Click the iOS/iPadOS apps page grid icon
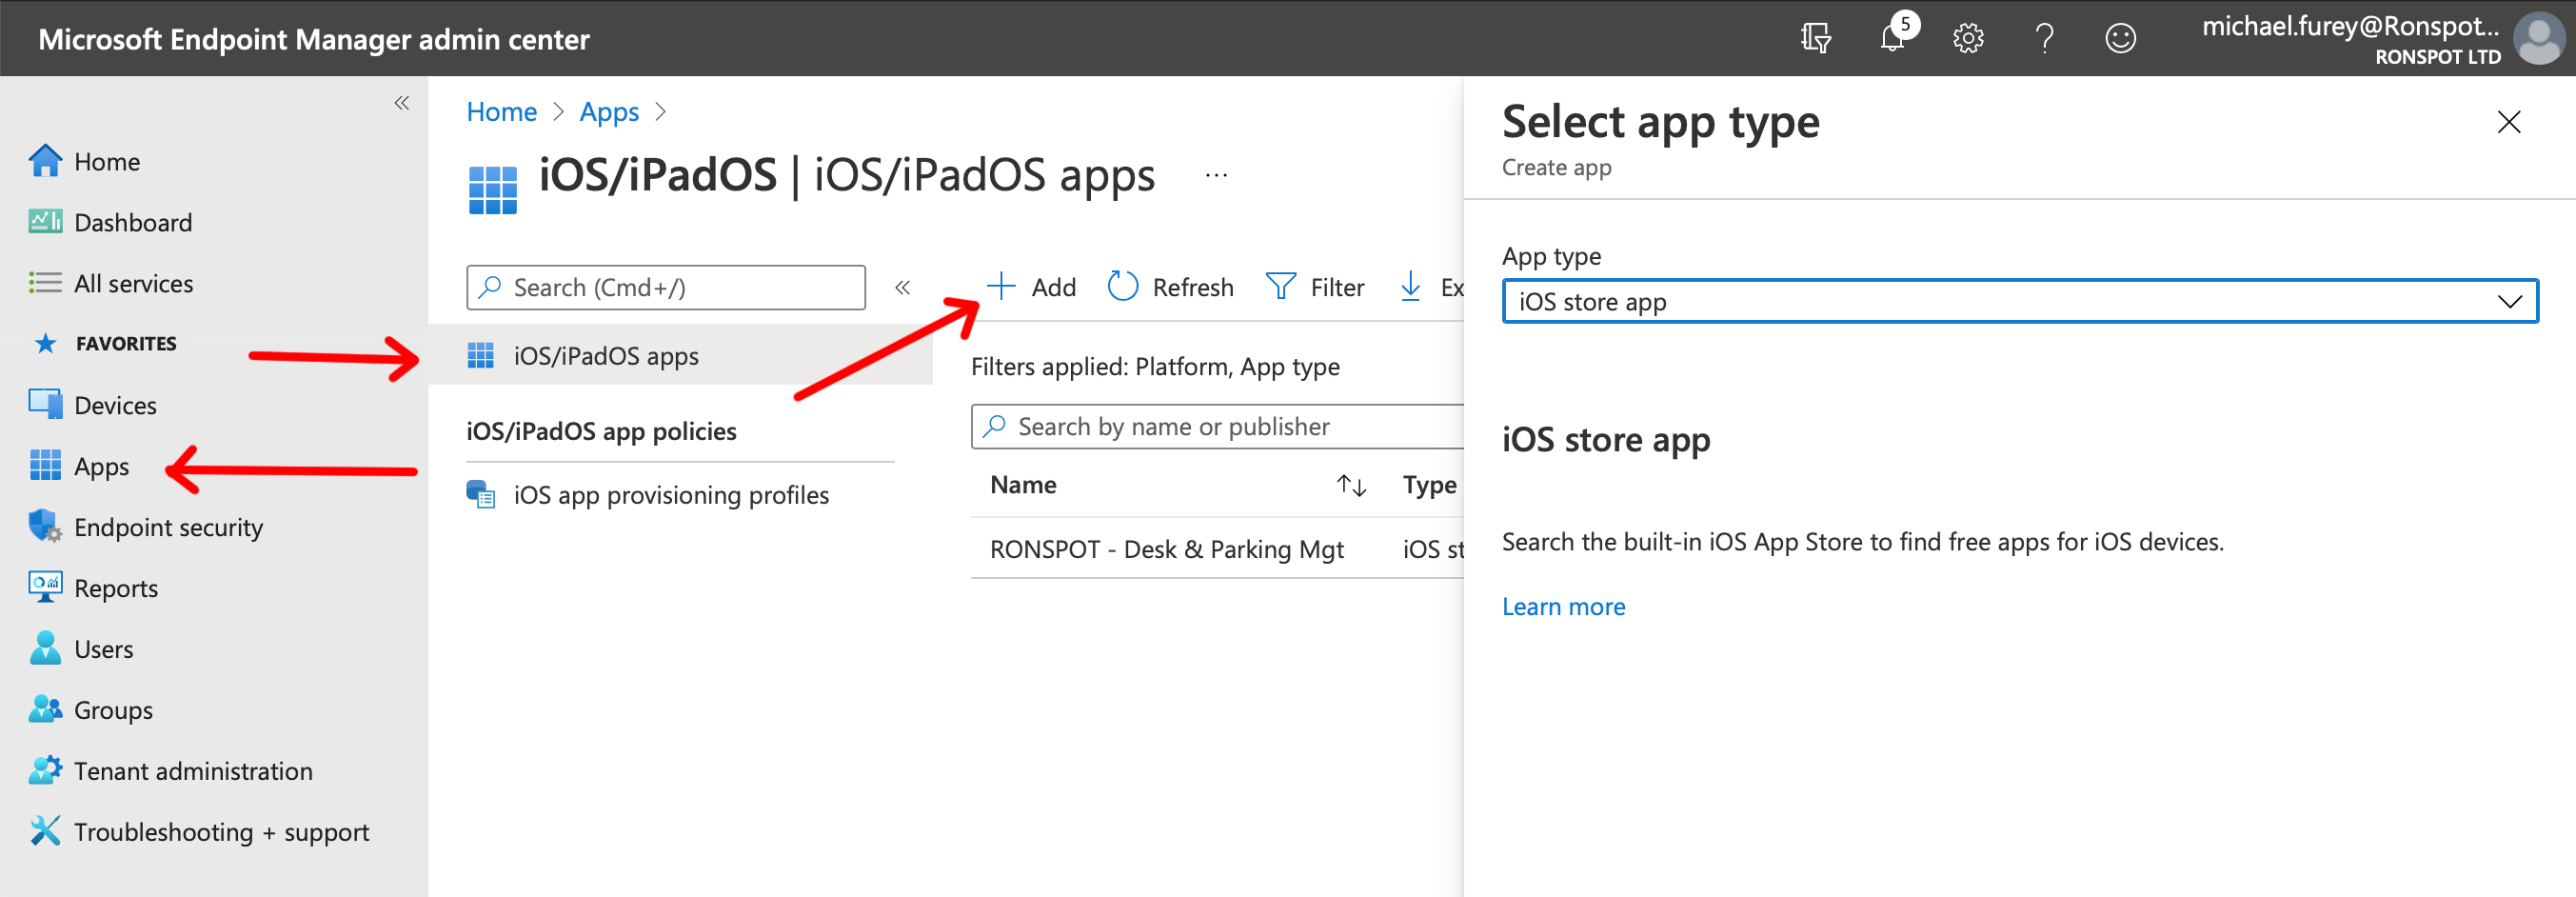Image resolution: width=2576 pixels, height=897 pixels. point(492,190)
